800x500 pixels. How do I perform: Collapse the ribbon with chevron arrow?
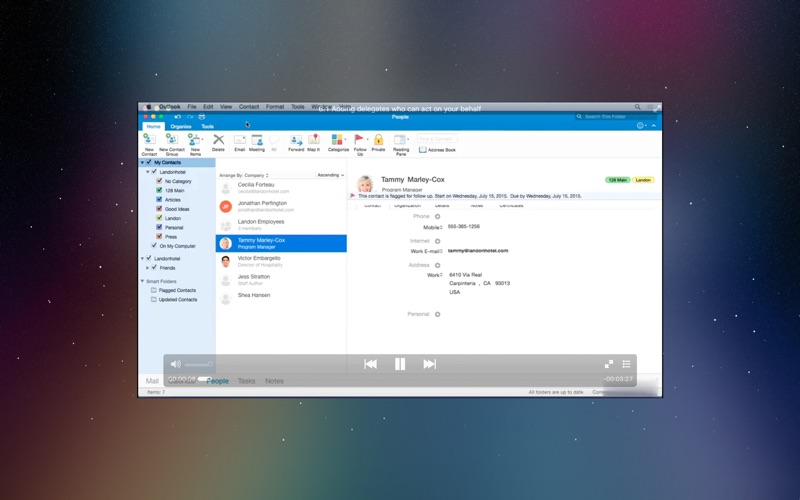tap(654, 126)
